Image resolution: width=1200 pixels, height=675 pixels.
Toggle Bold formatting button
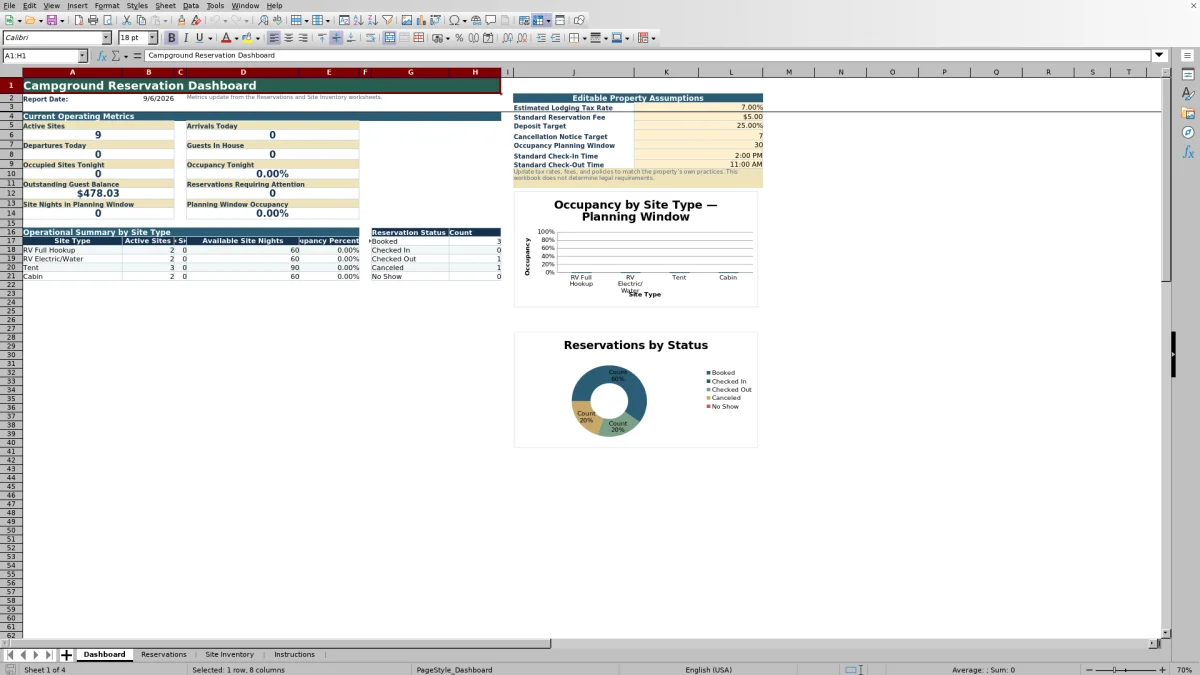pos(171,38)
